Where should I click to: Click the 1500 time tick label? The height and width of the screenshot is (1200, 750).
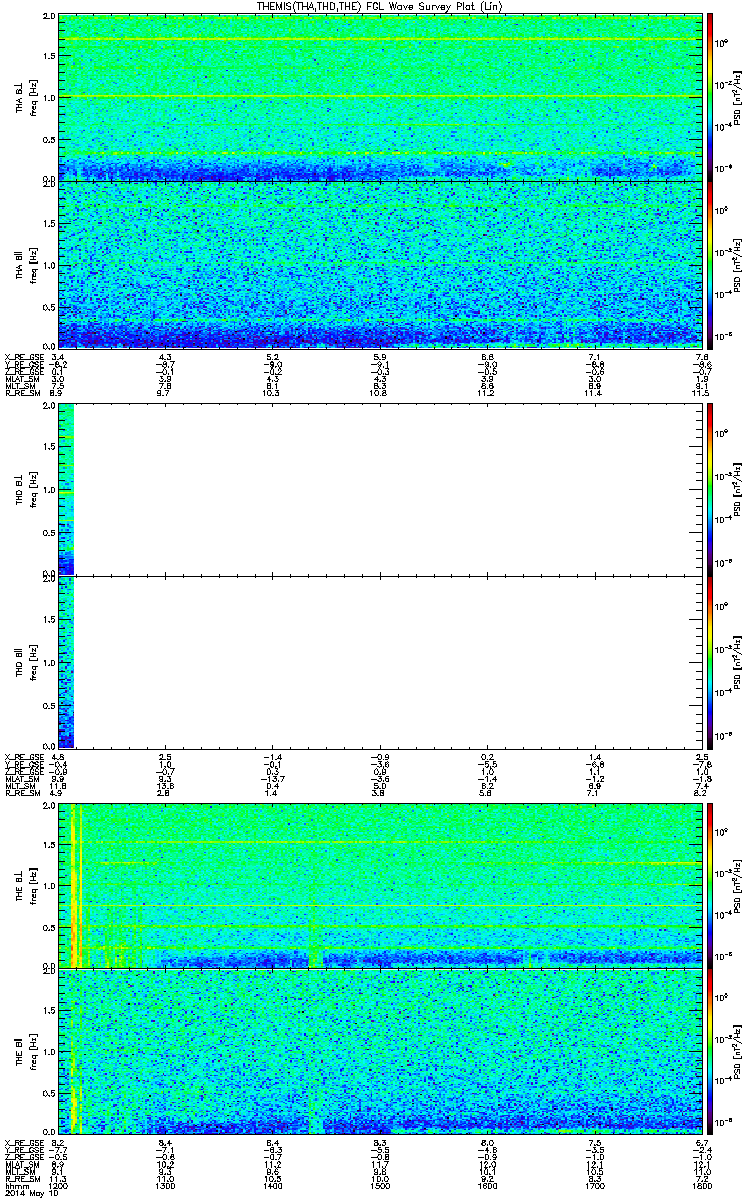[380, 1186]
